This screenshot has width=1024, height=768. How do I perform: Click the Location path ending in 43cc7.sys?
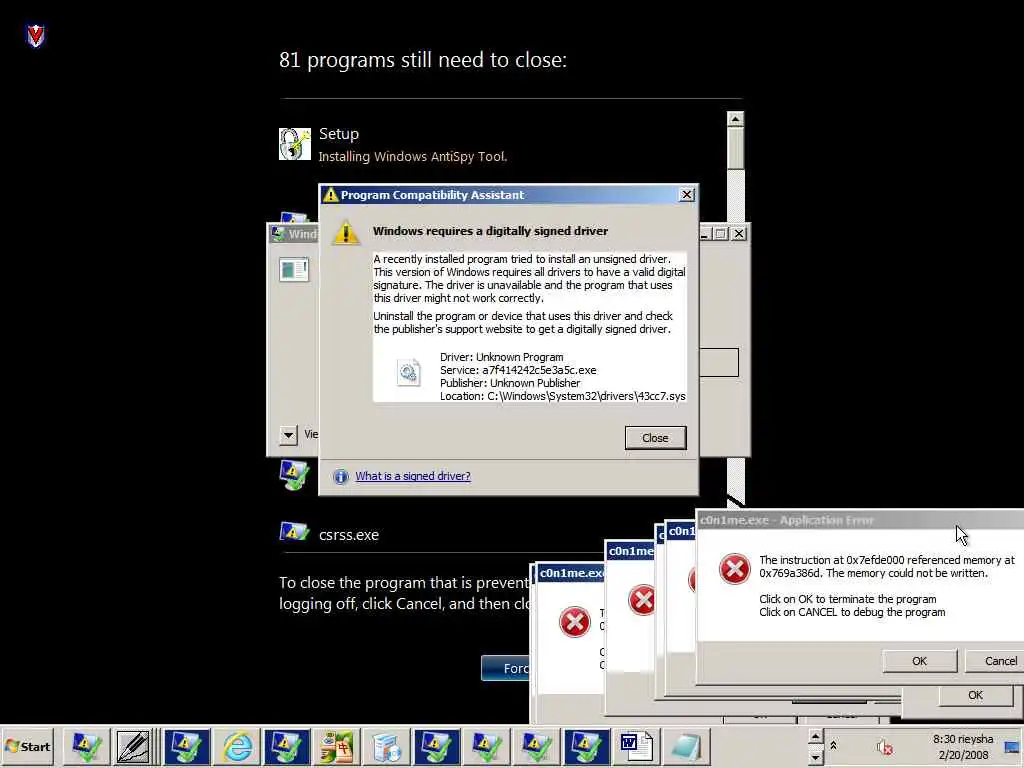562,396
